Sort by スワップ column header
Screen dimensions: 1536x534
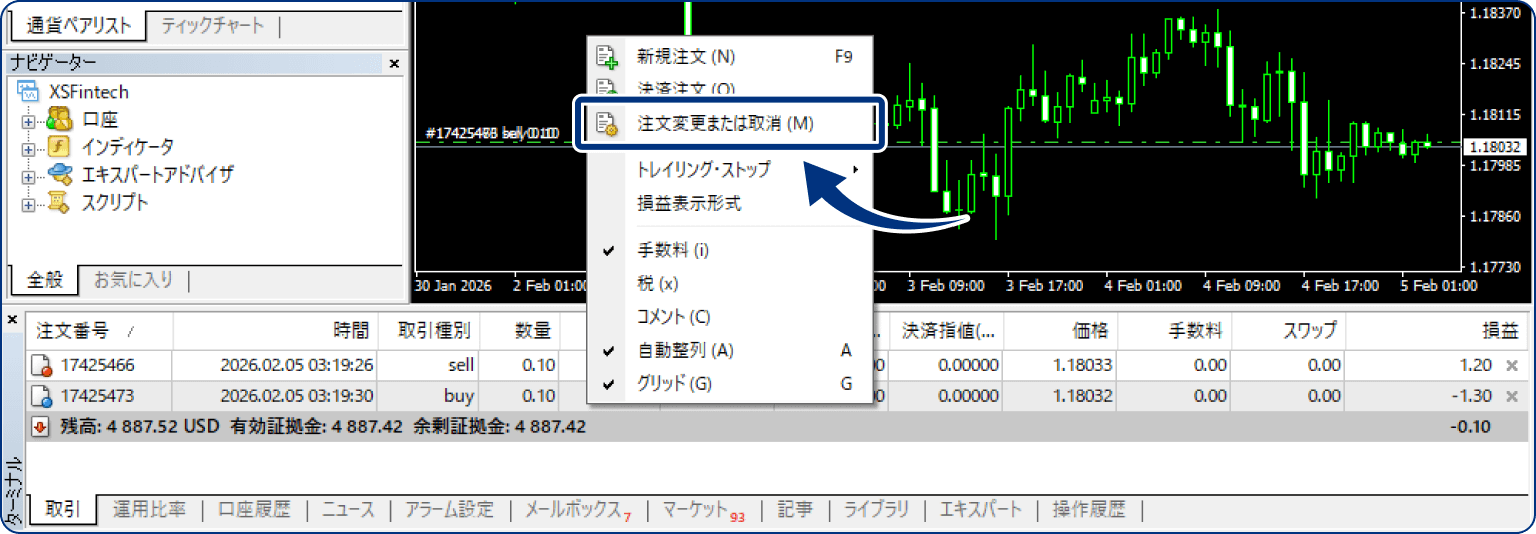tap(1289, 330)
